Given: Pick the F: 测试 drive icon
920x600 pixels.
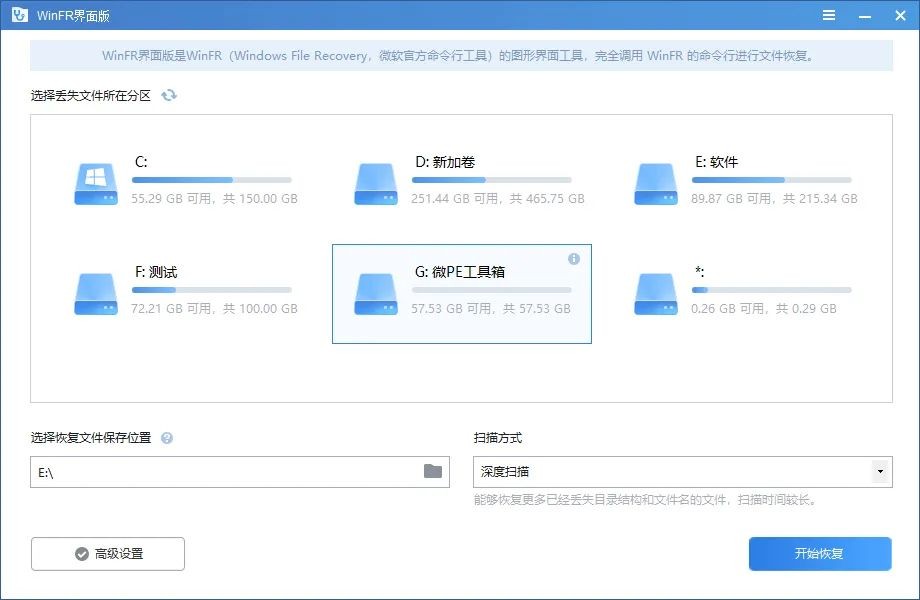Looking at the screenshot, I should click(x=96, y=294).
